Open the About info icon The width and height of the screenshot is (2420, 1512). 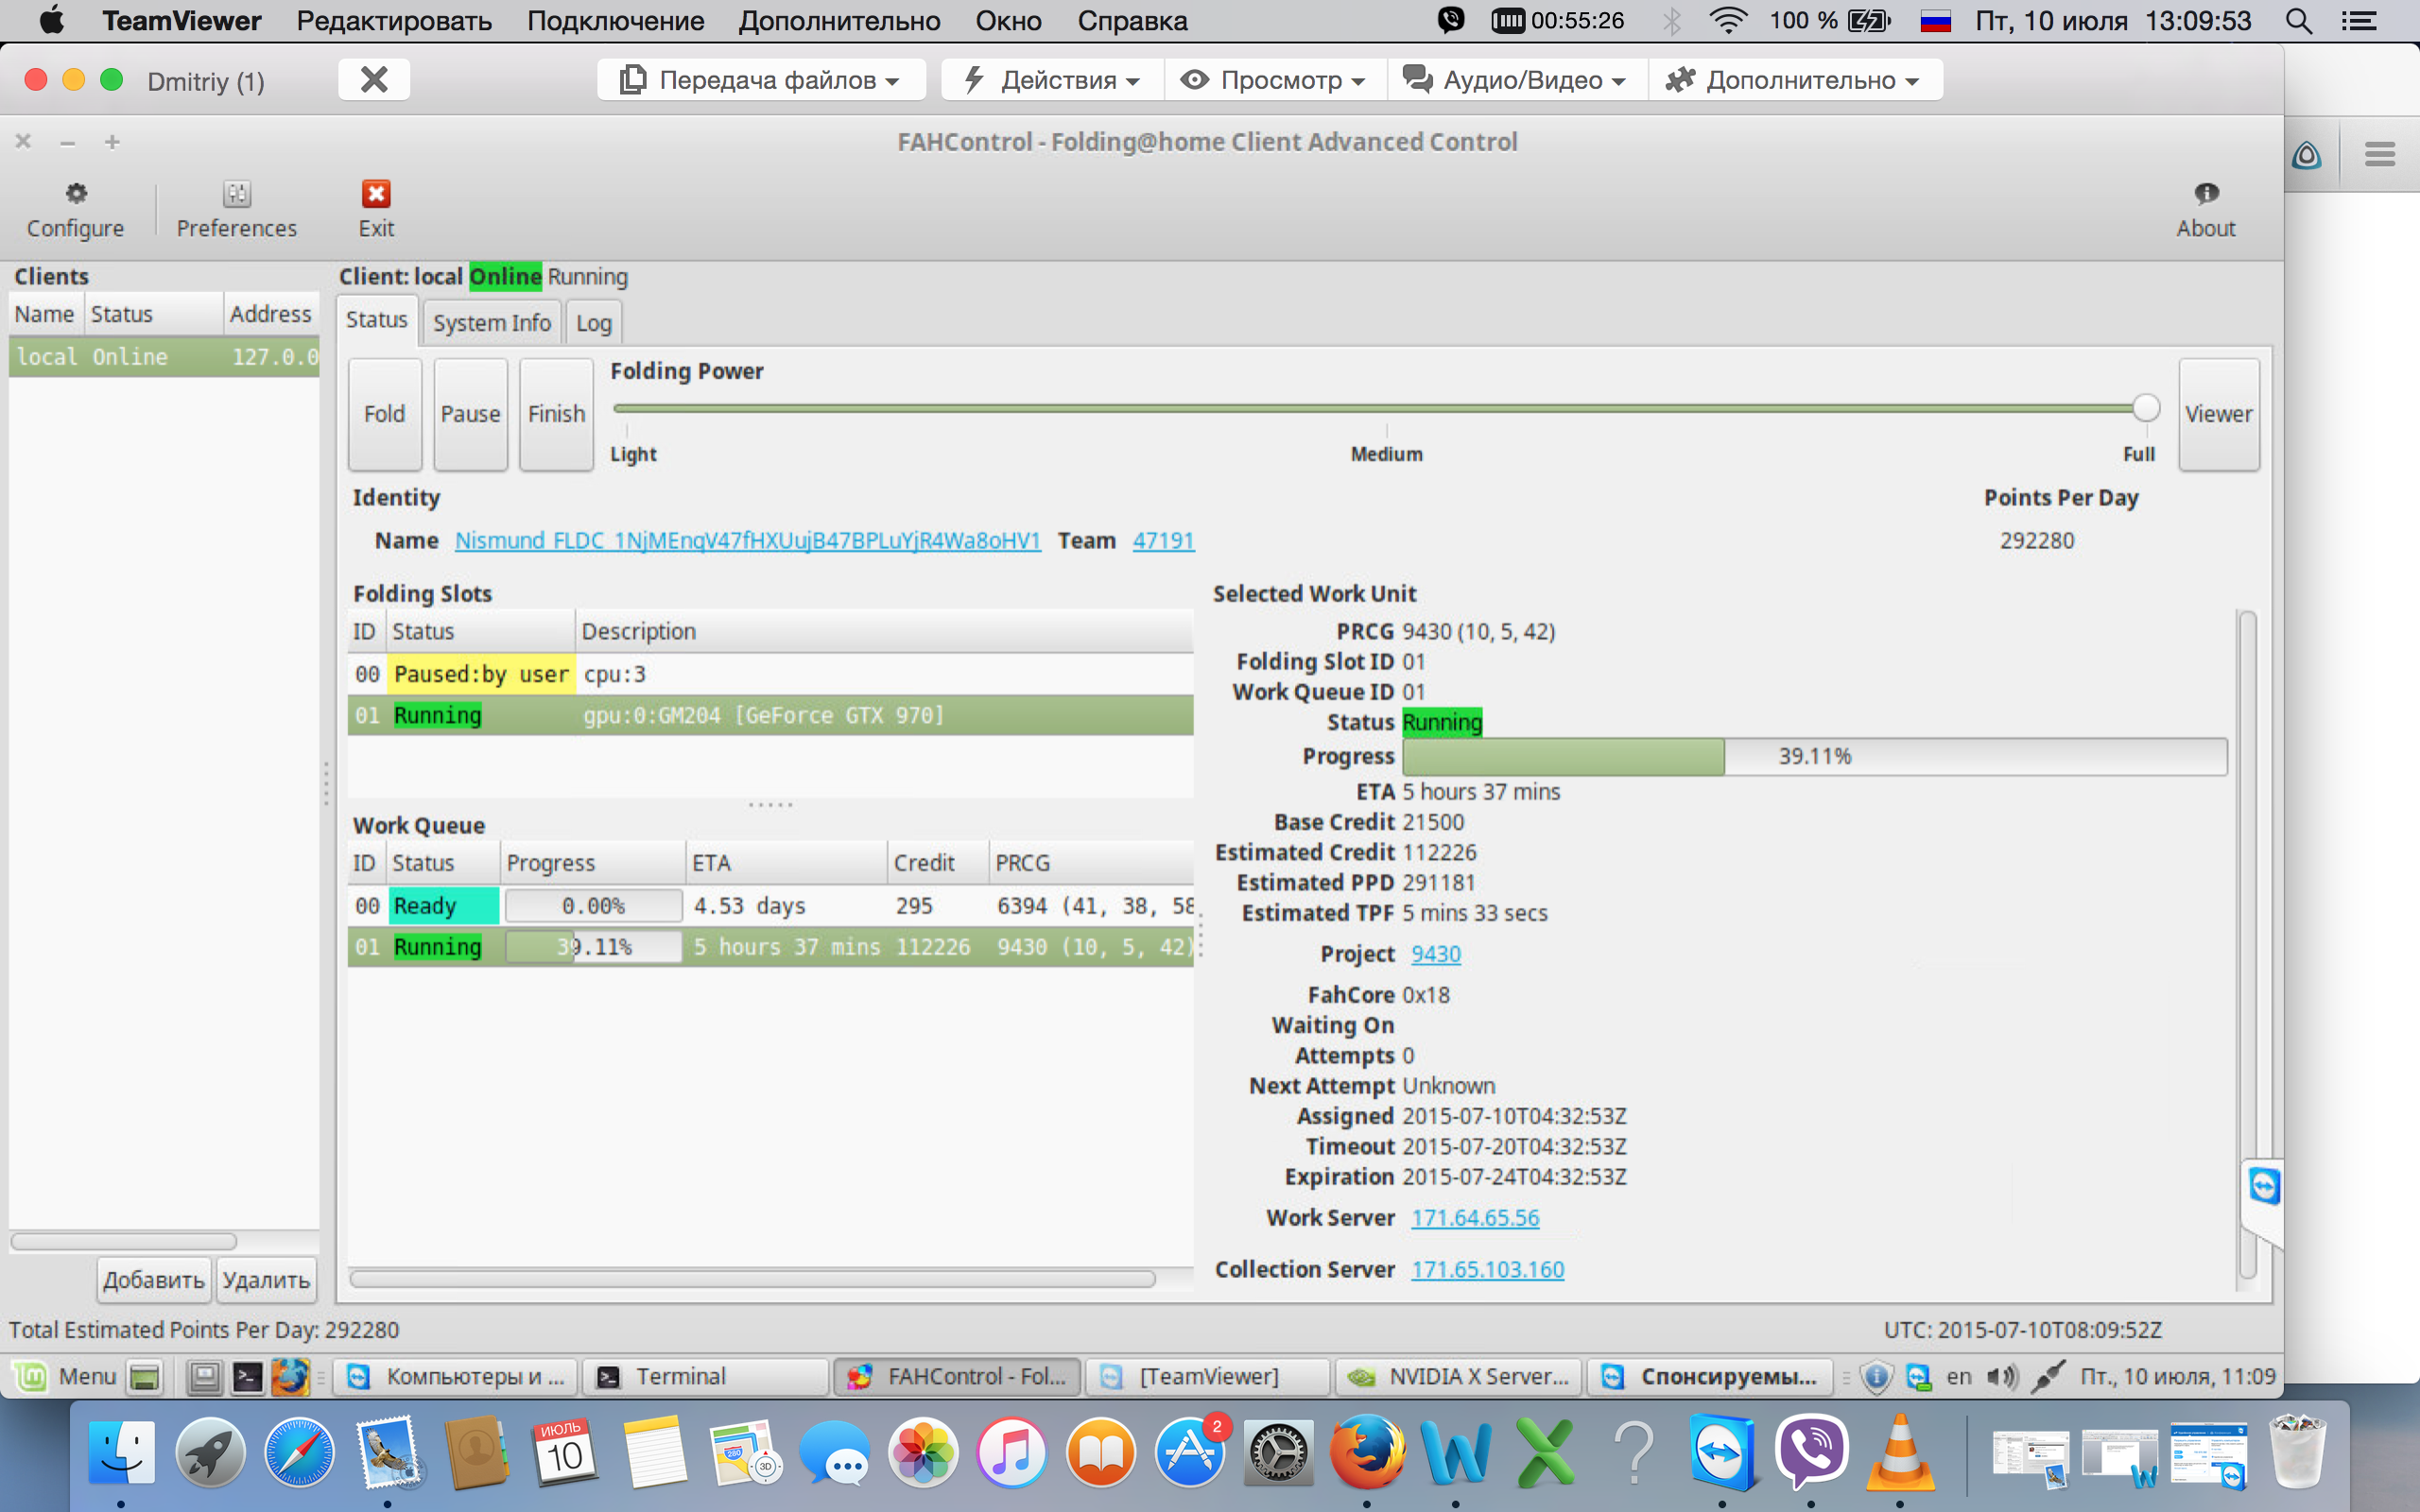tap(2206, 194)
